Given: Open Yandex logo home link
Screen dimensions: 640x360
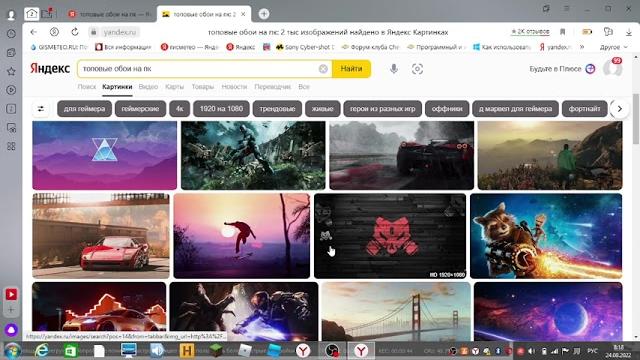Looking at the screenshot, I should (x=50, y=69).
